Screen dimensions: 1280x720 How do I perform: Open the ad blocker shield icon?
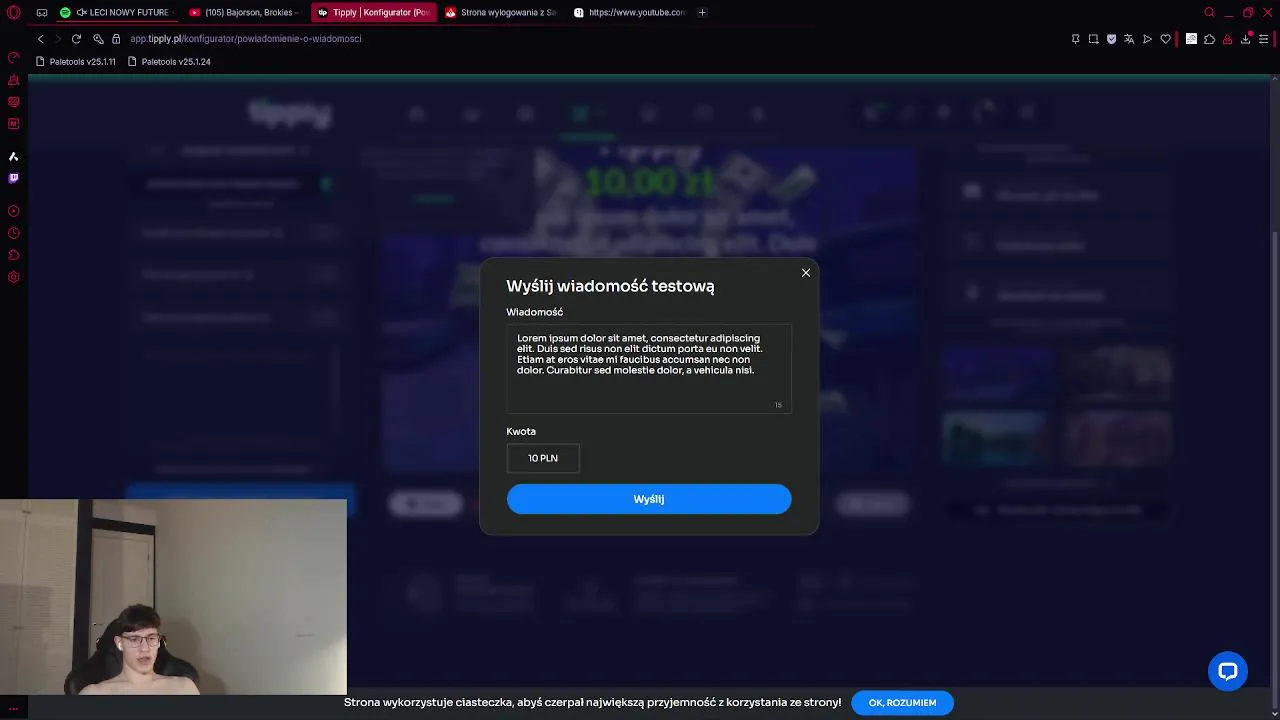coord(1111,39)
